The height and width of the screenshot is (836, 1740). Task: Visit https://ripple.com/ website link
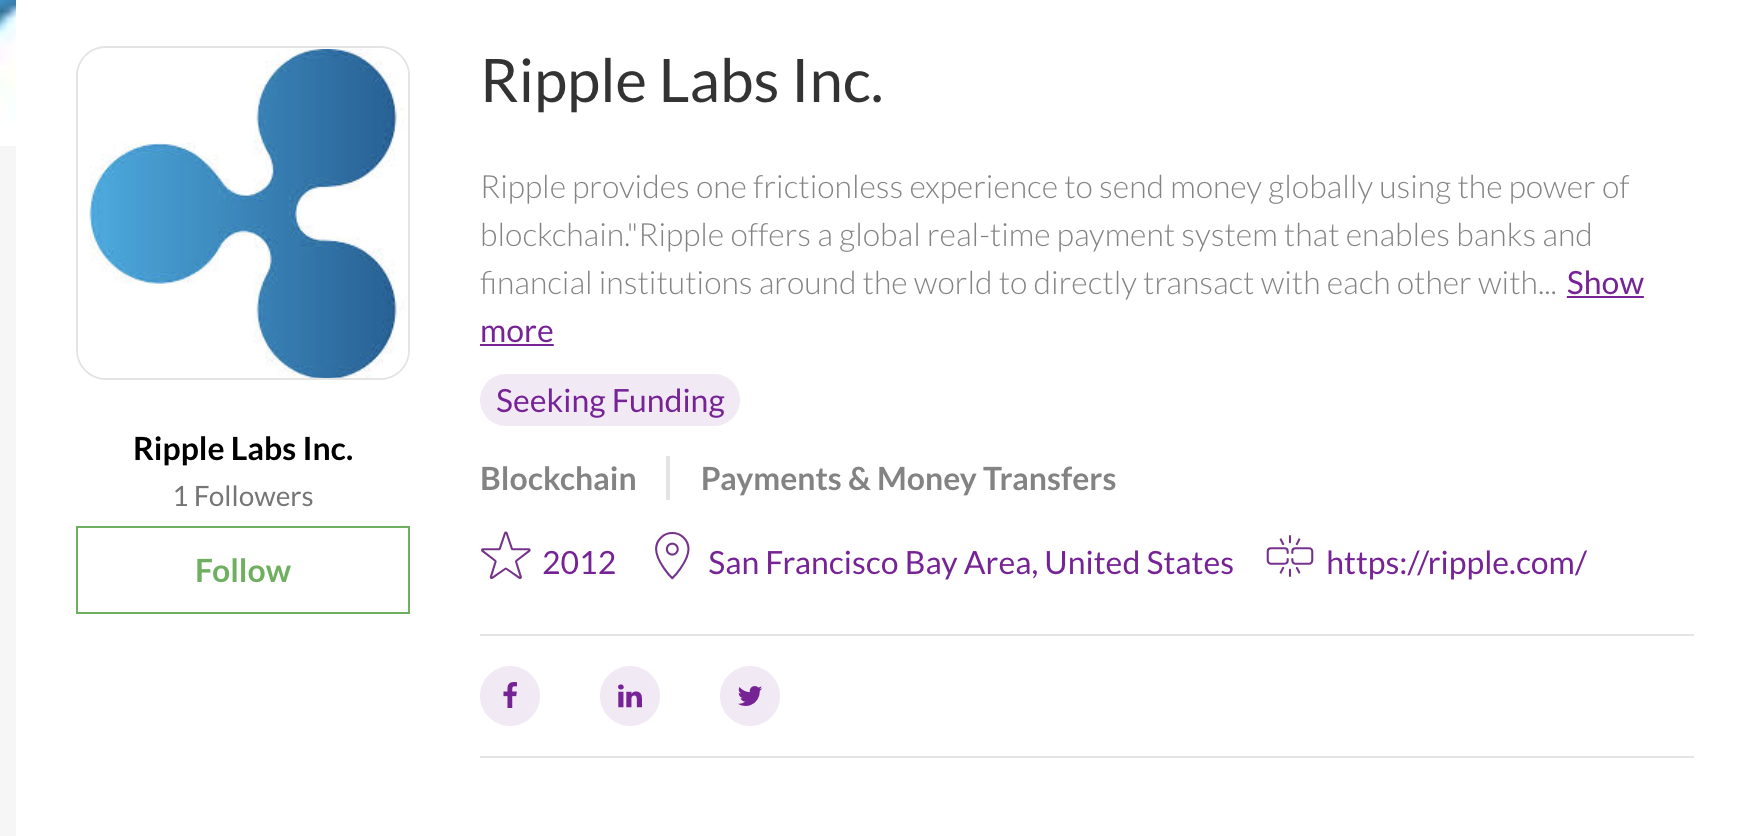coord(1456,563)
